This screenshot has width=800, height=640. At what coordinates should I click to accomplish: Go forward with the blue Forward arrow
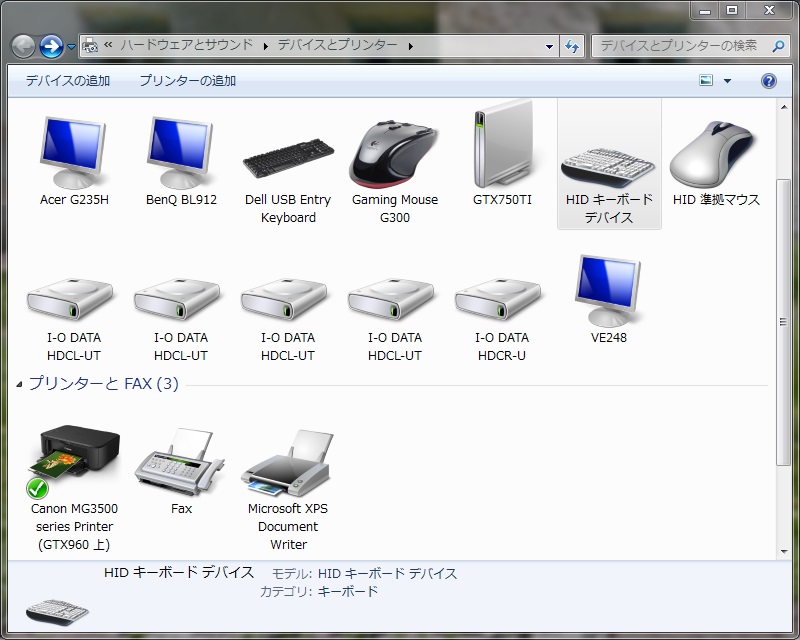tap(51, 46)
